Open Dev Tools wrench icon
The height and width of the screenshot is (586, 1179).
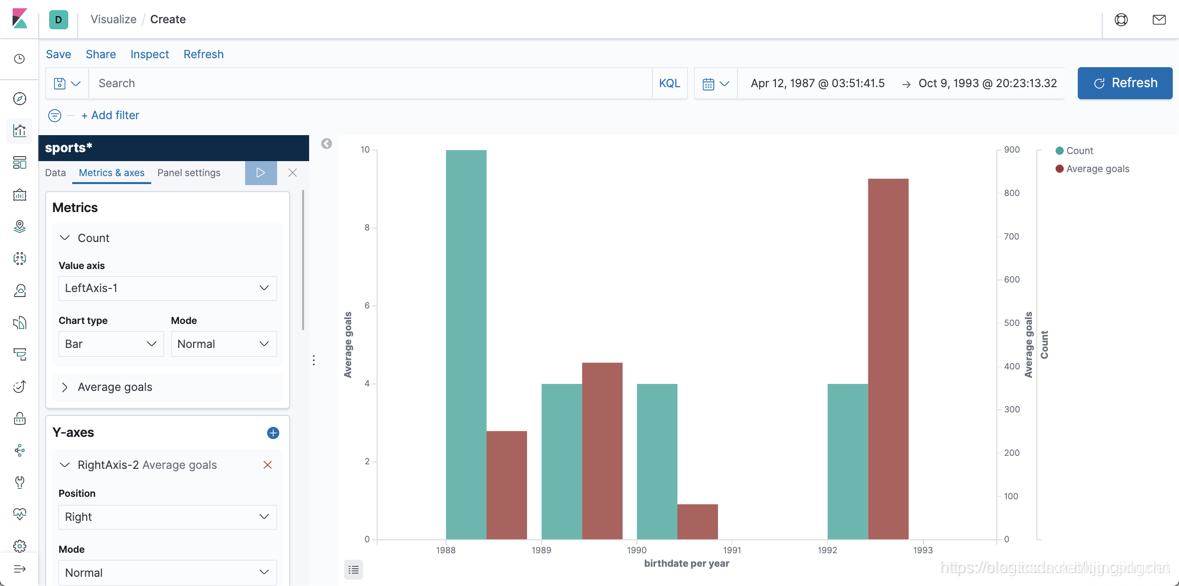[20, 482]
